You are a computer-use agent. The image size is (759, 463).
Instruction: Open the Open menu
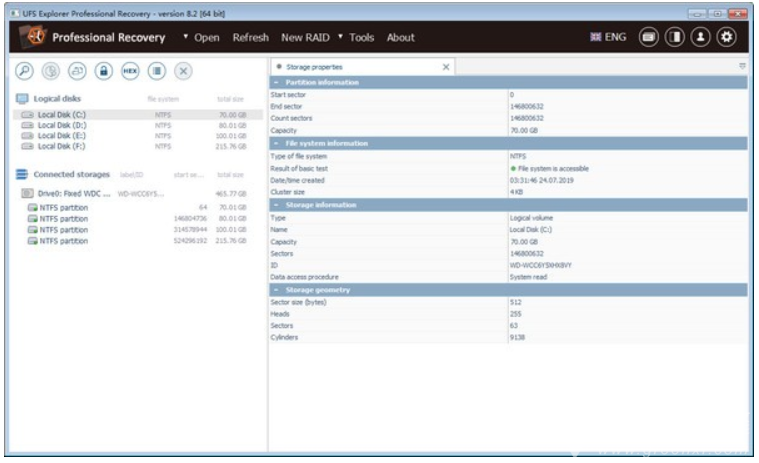(x=207, y=37)
